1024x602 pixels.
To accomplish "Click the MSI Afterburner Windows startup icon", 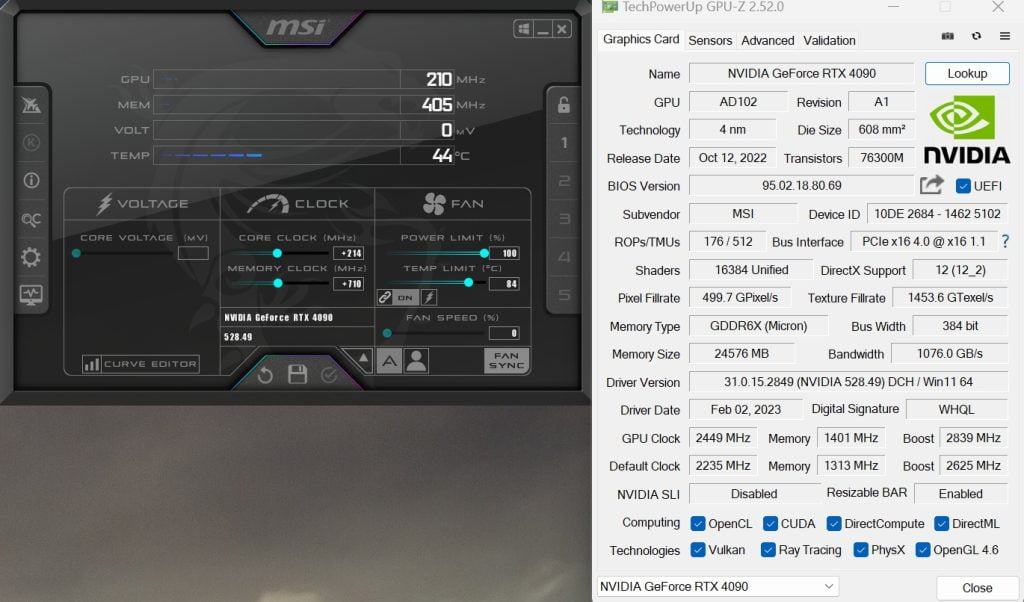I will 524,29.
